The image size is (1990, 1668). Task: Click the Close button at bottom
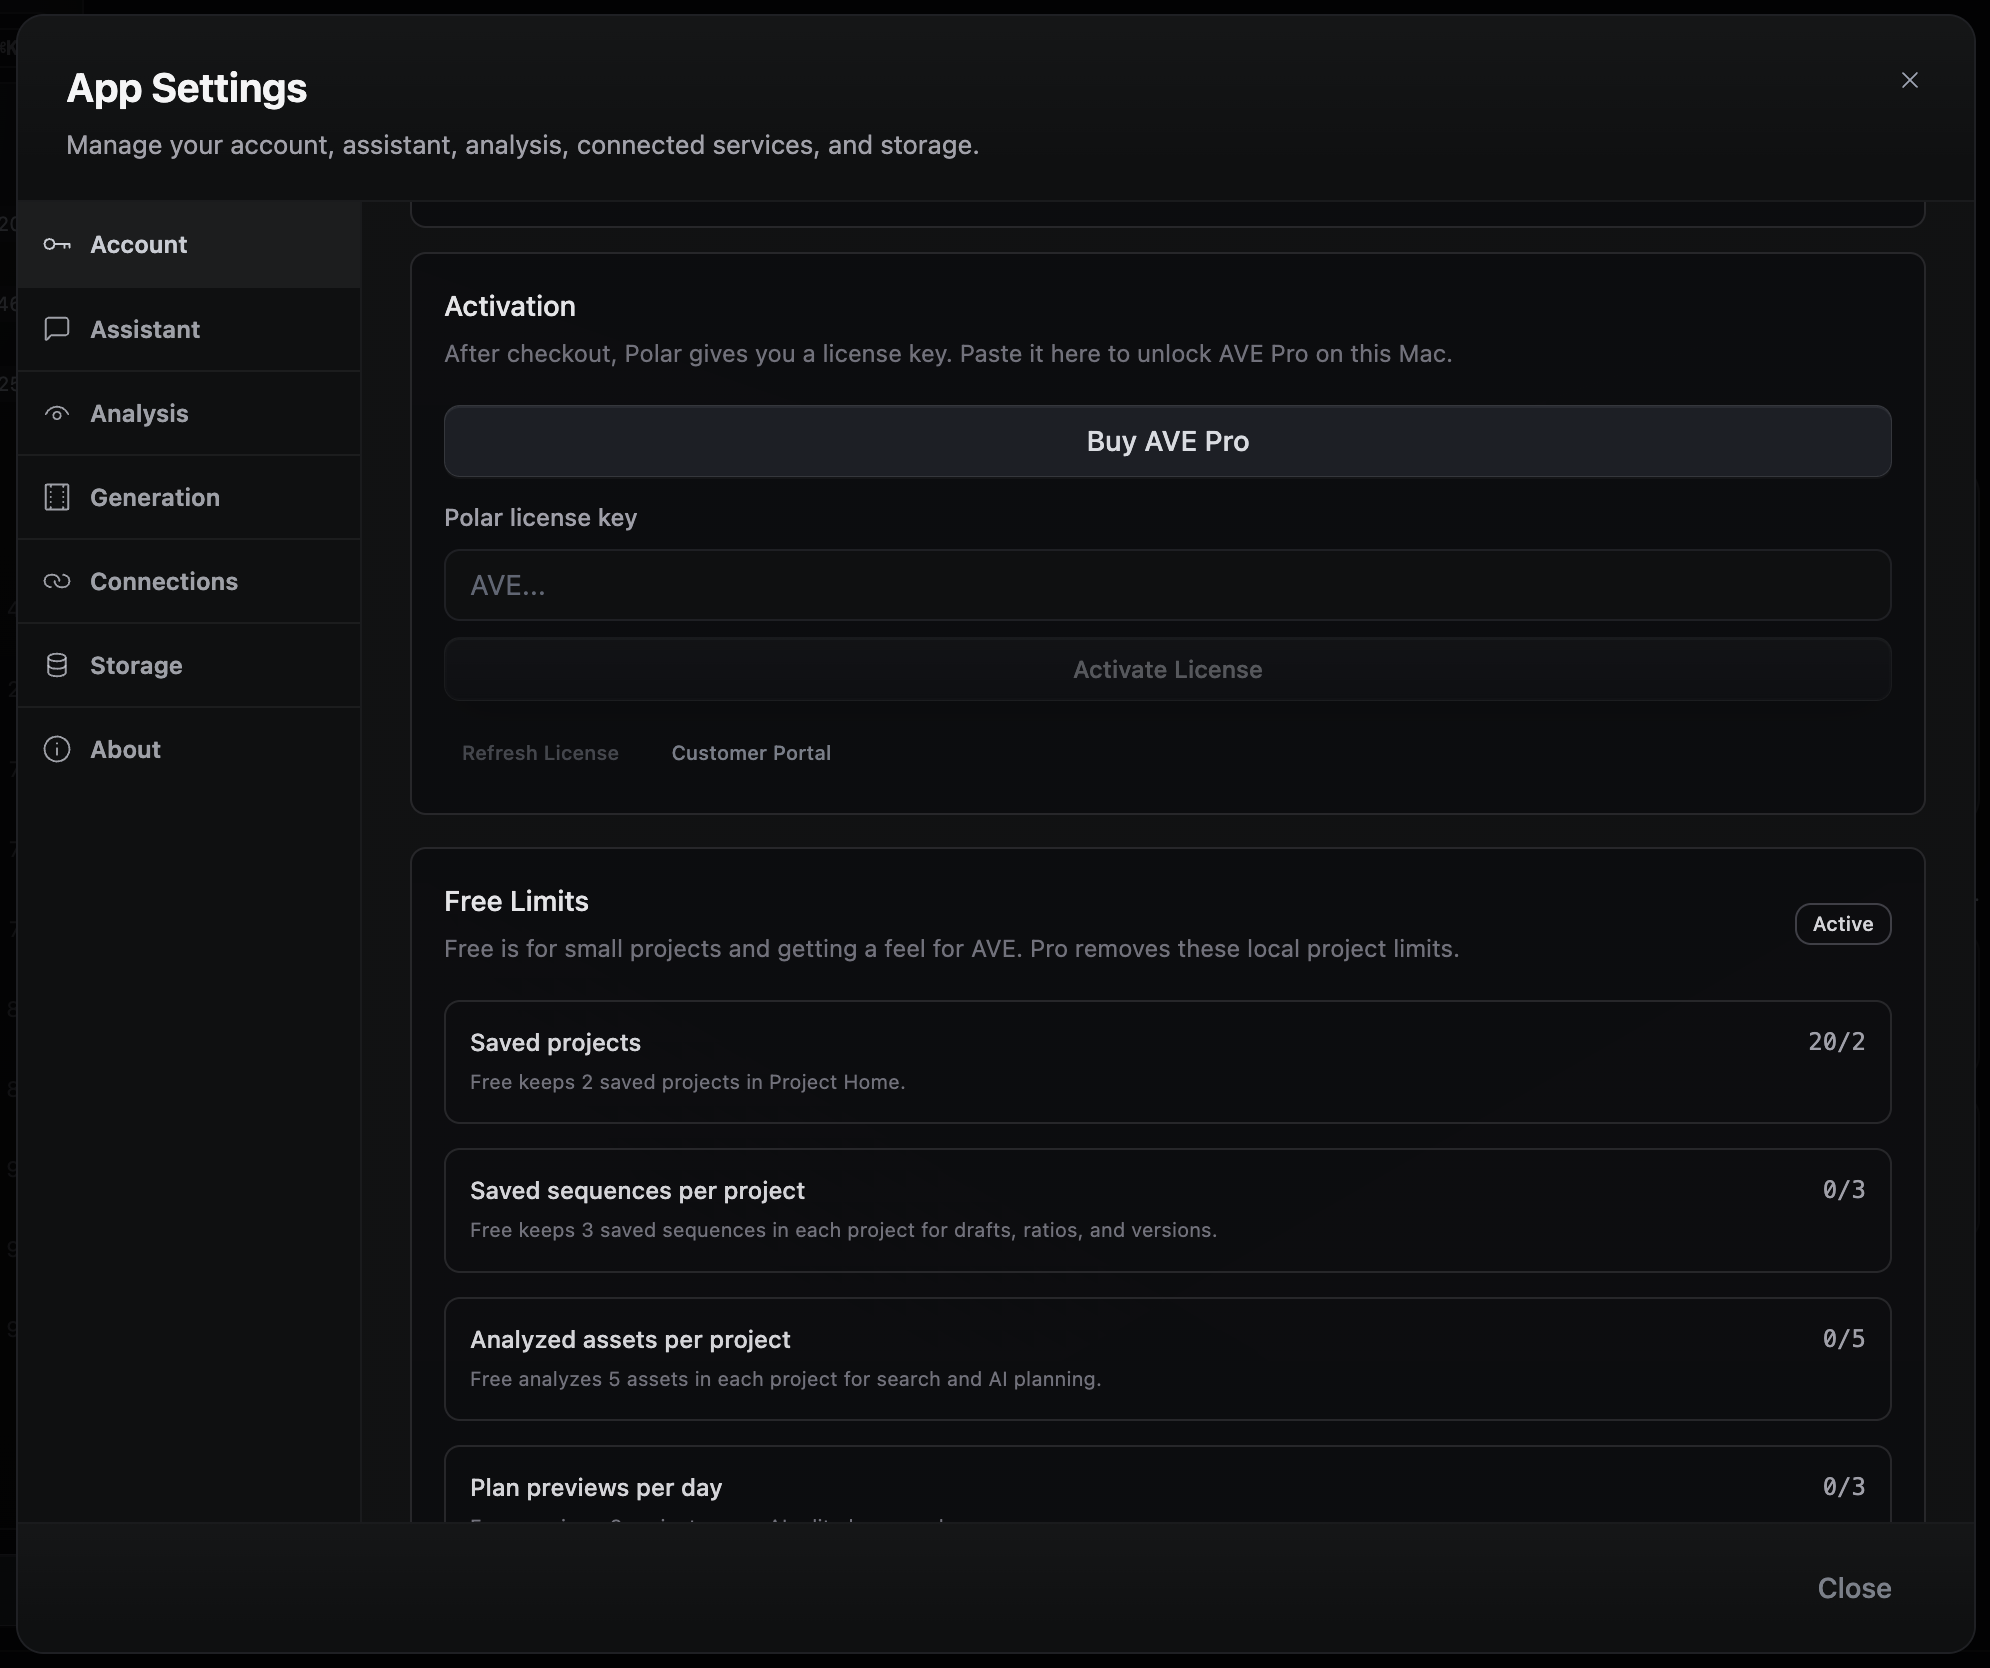[x=1854, y=1588]
